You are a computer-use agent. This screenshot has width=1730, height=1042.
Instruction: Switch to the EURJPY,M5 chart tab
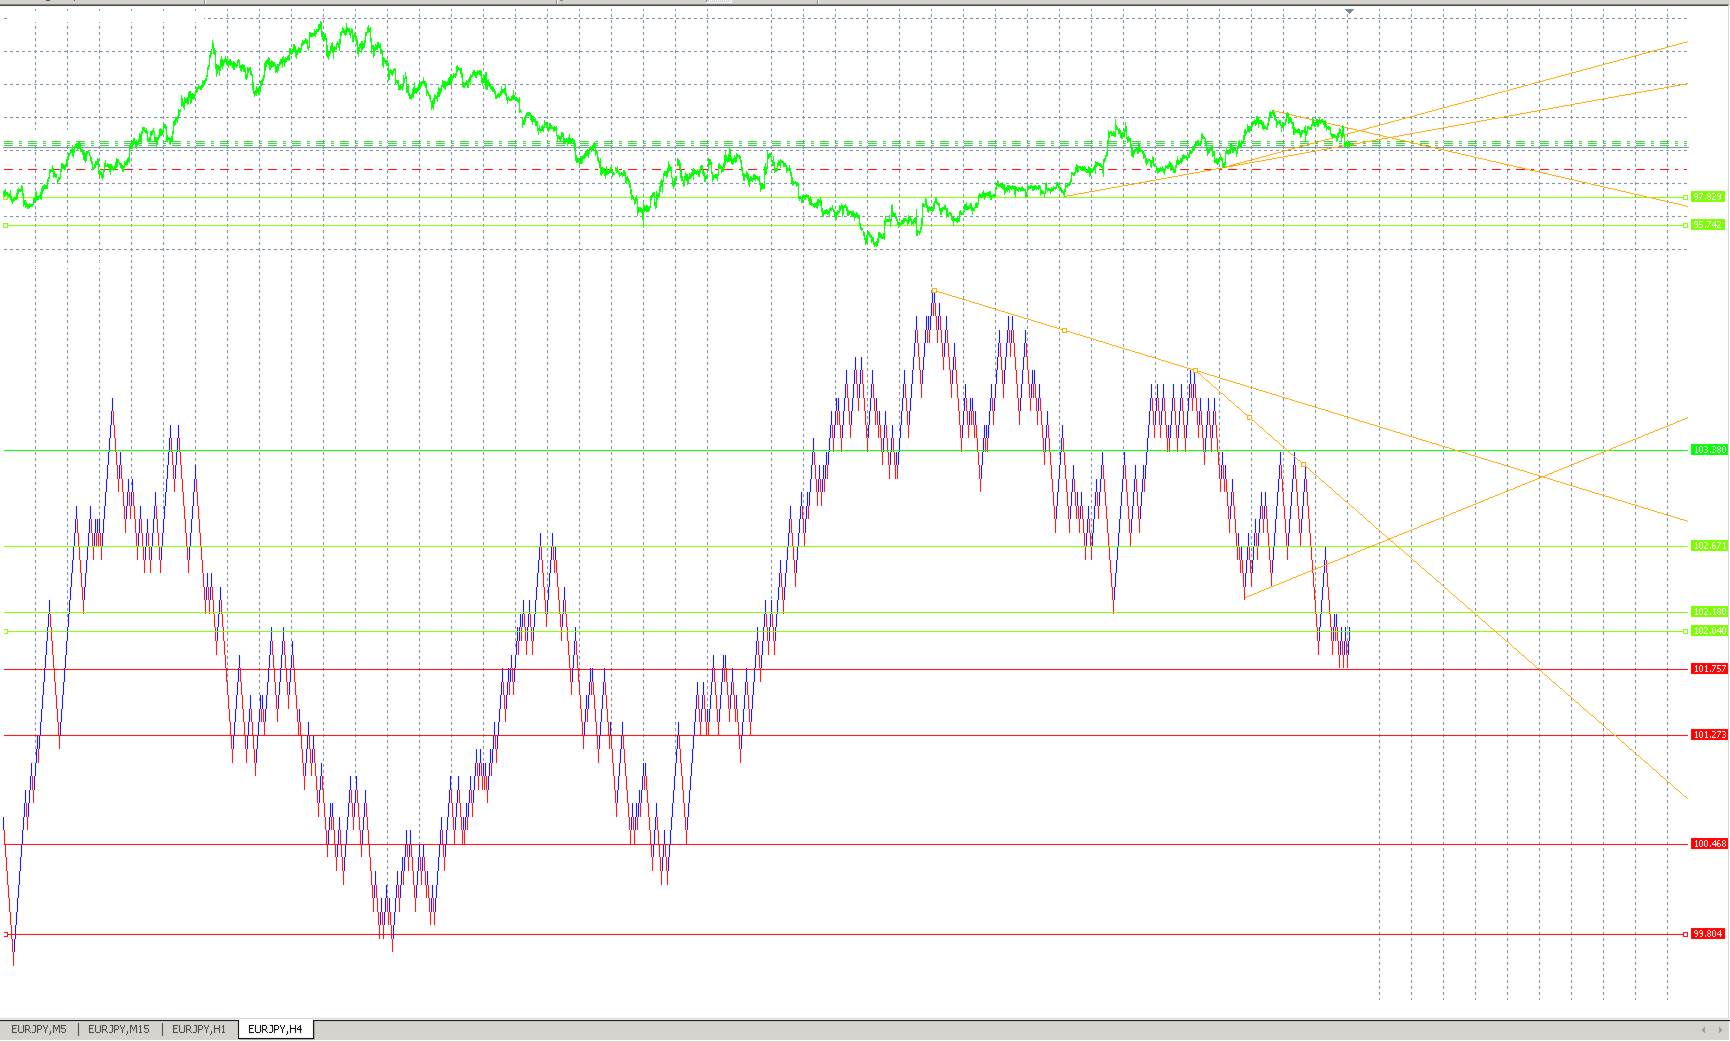point(38,1029)
